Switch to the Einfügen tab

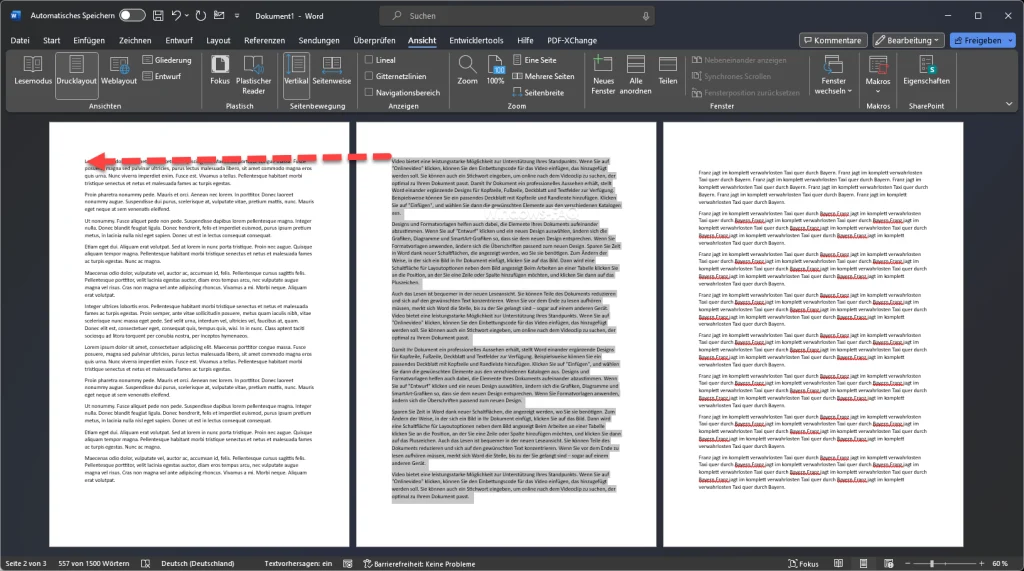pos(89,41)
